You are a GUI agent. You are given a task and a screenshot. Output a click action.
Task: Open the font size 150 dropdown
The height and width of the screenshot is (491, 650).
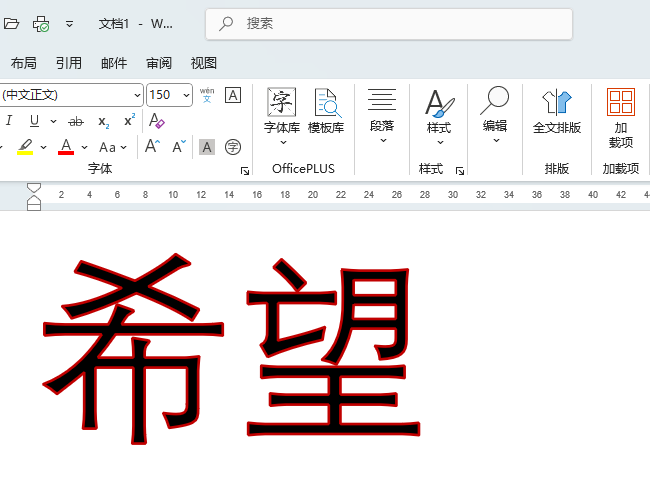187,95
